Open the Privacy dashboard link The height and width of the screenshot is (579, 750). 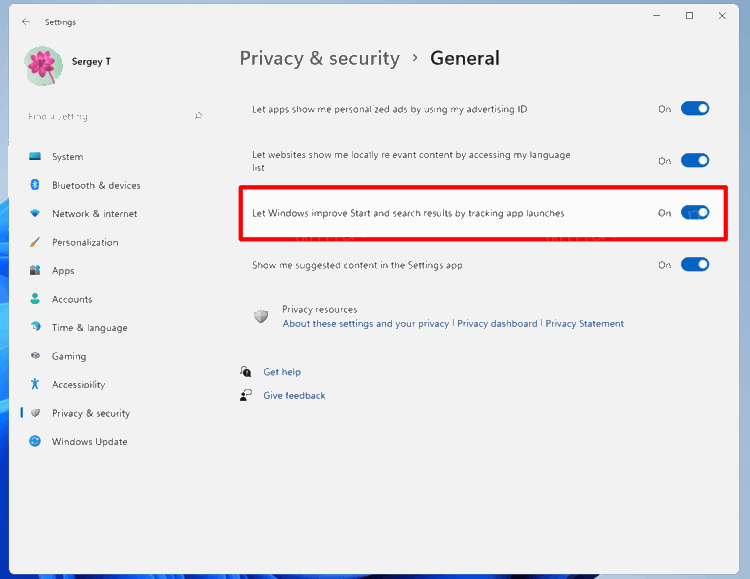pos(497,324)
